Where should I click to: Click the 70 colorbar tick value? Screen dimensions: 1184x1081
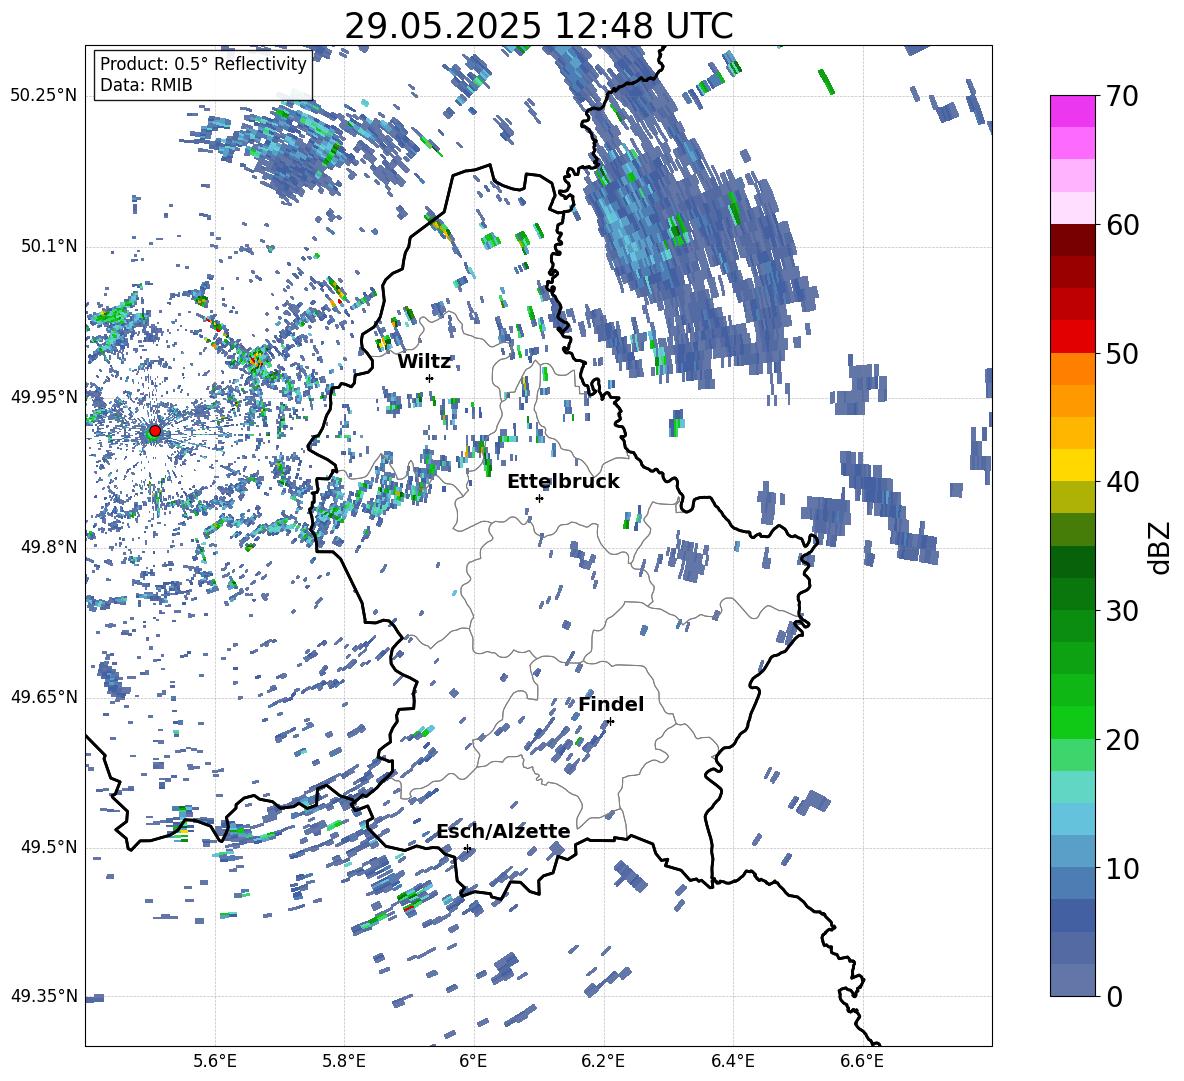[x=1122, y=96]
